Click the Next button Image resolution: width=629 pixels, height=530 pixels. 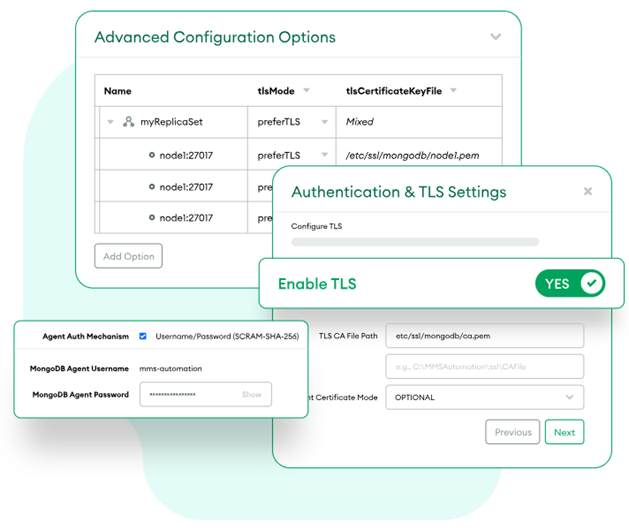(564, 432)
